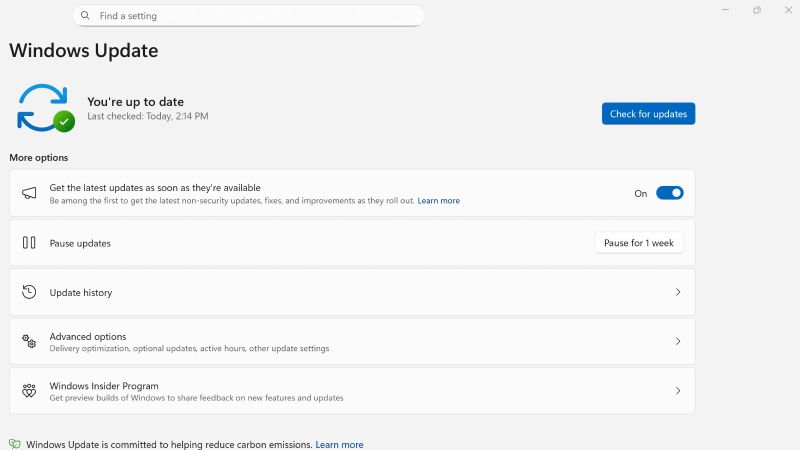The height and width of the screenshot is (450, 800).
Task: Minimize the Settings window
Action: [725, 10]
